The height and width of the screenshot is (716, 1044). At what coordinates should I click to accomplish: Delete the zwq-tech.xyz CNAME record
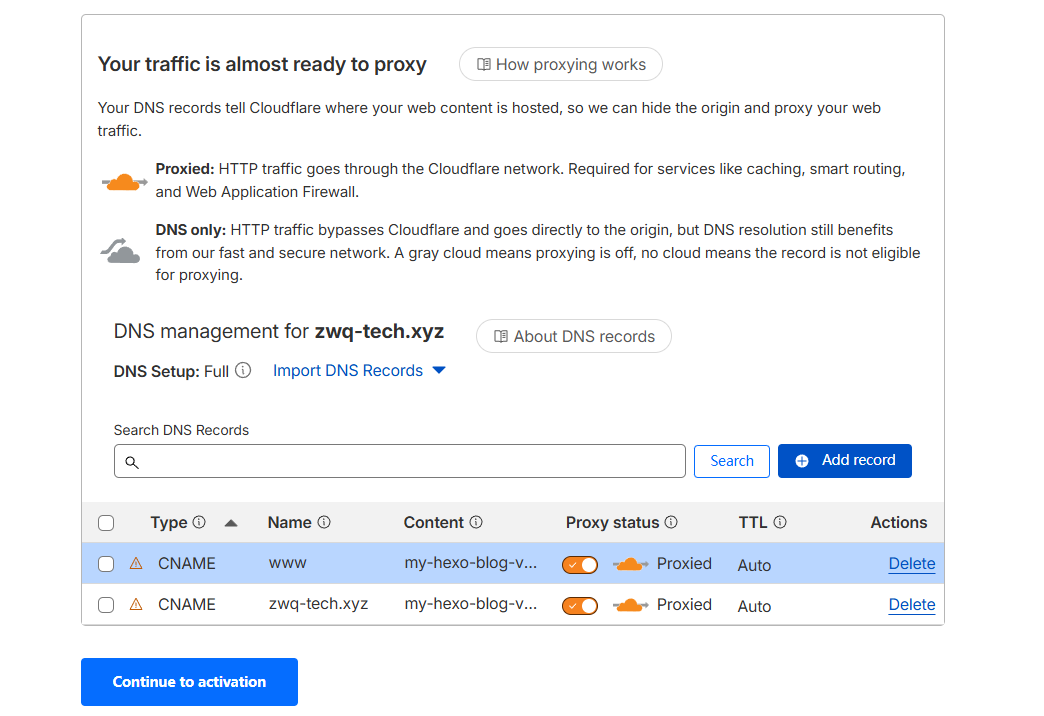(912, 605)
